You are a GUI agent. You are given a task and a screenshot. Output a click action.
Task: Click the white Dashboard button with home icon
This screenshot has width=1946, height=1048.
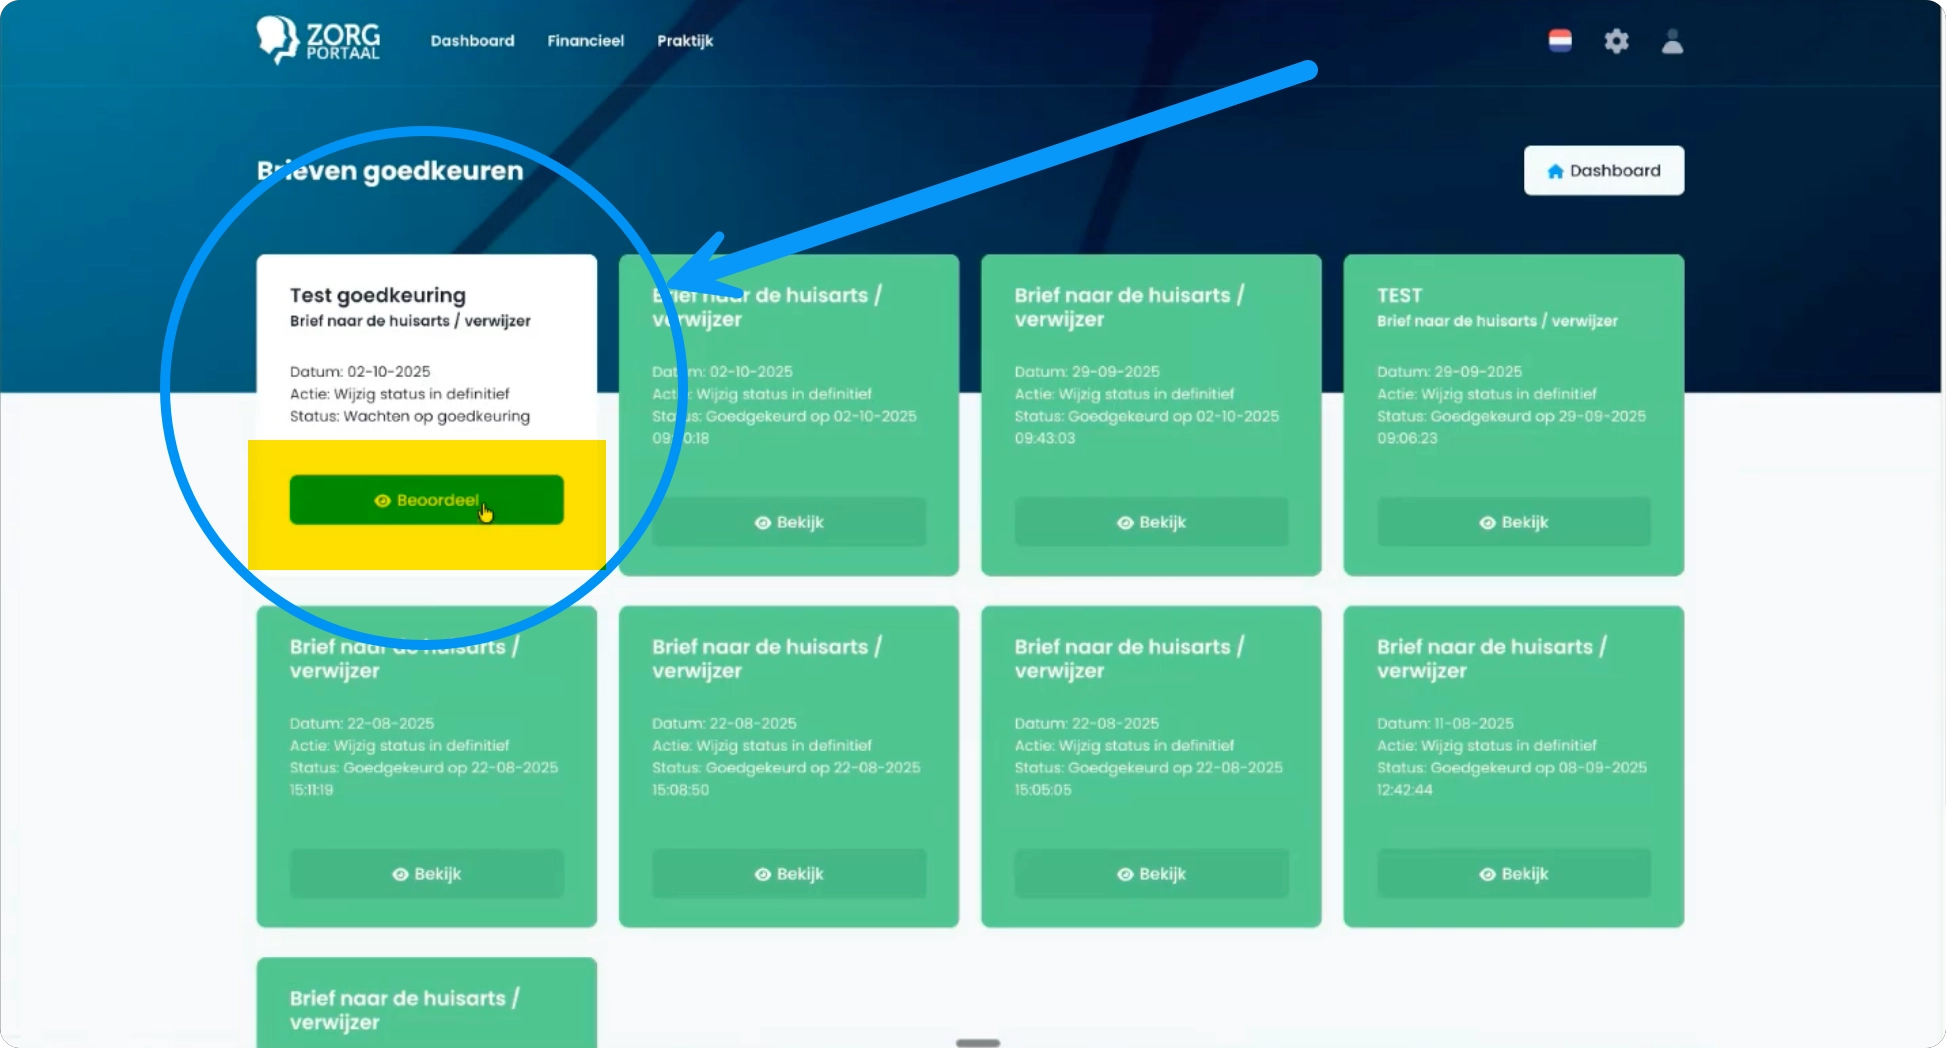tap(1604, 171)
